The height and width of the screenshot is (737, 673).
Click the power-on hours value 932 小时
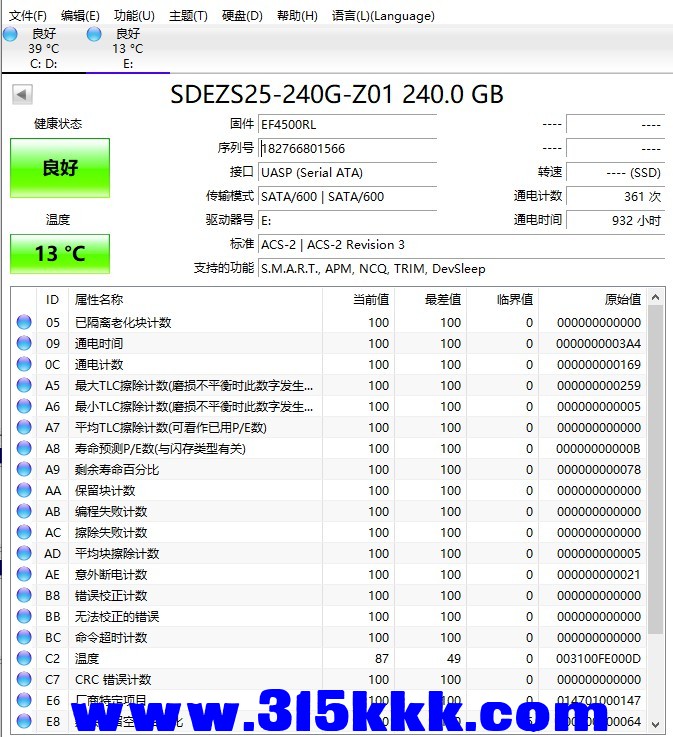pos(616,220)
